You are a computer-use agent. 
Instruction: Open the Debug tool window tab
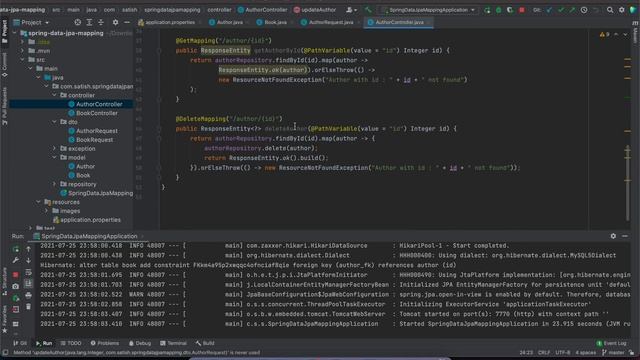pyautogui.click(x=140, y=343)
